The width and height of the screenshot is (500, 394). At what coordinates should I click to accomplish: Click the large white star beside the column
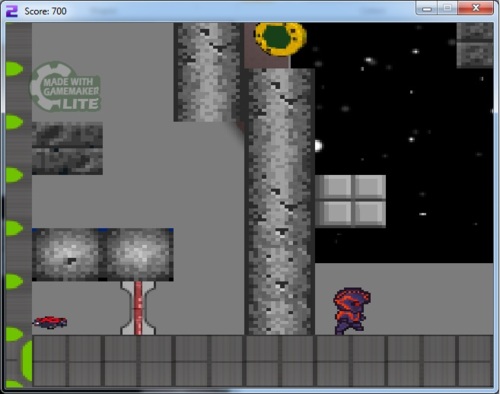click(318, 146)
